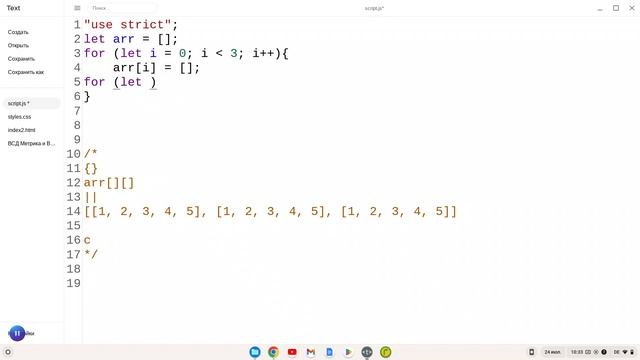Click the blue pause recording button
Image resolution: width=640 pixels, height=360 pixels.
17,333
